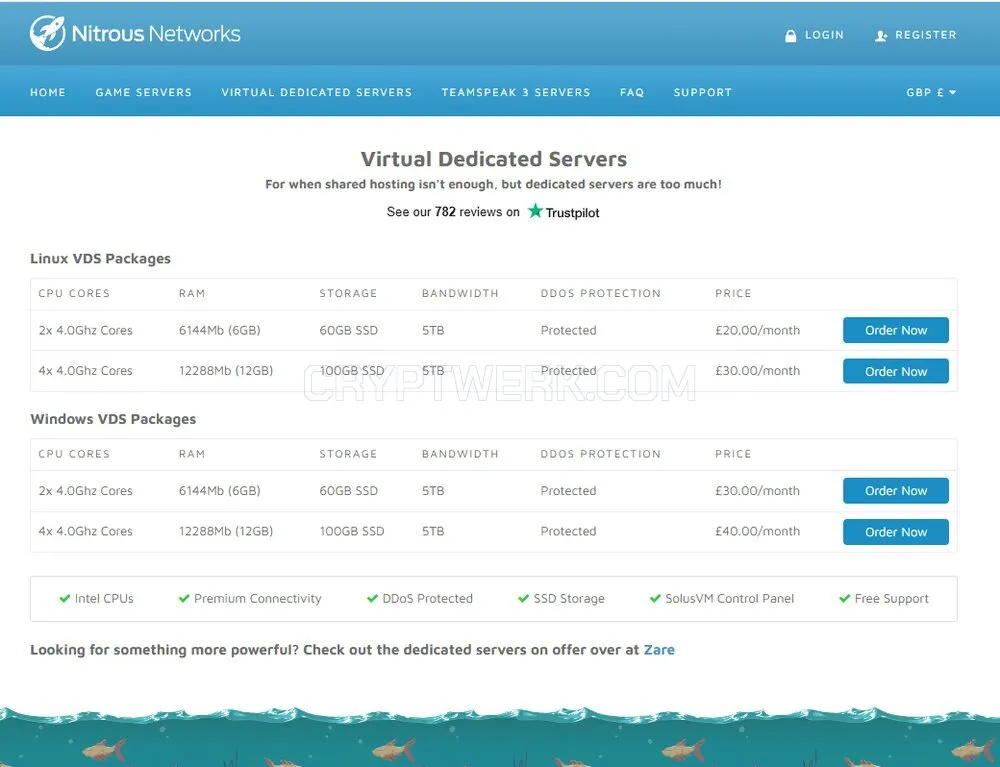Viewport: 1000px width, 767px height.
Task: Click the Free Support feature text
Action: [891, 599]
